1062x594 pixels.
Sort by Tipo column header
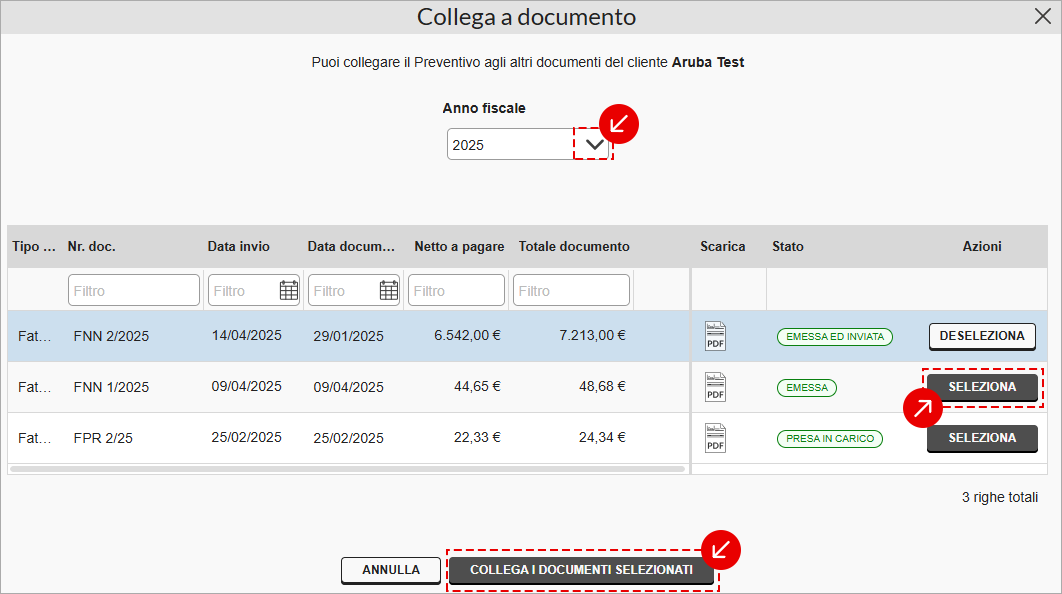tap(34, 247)
